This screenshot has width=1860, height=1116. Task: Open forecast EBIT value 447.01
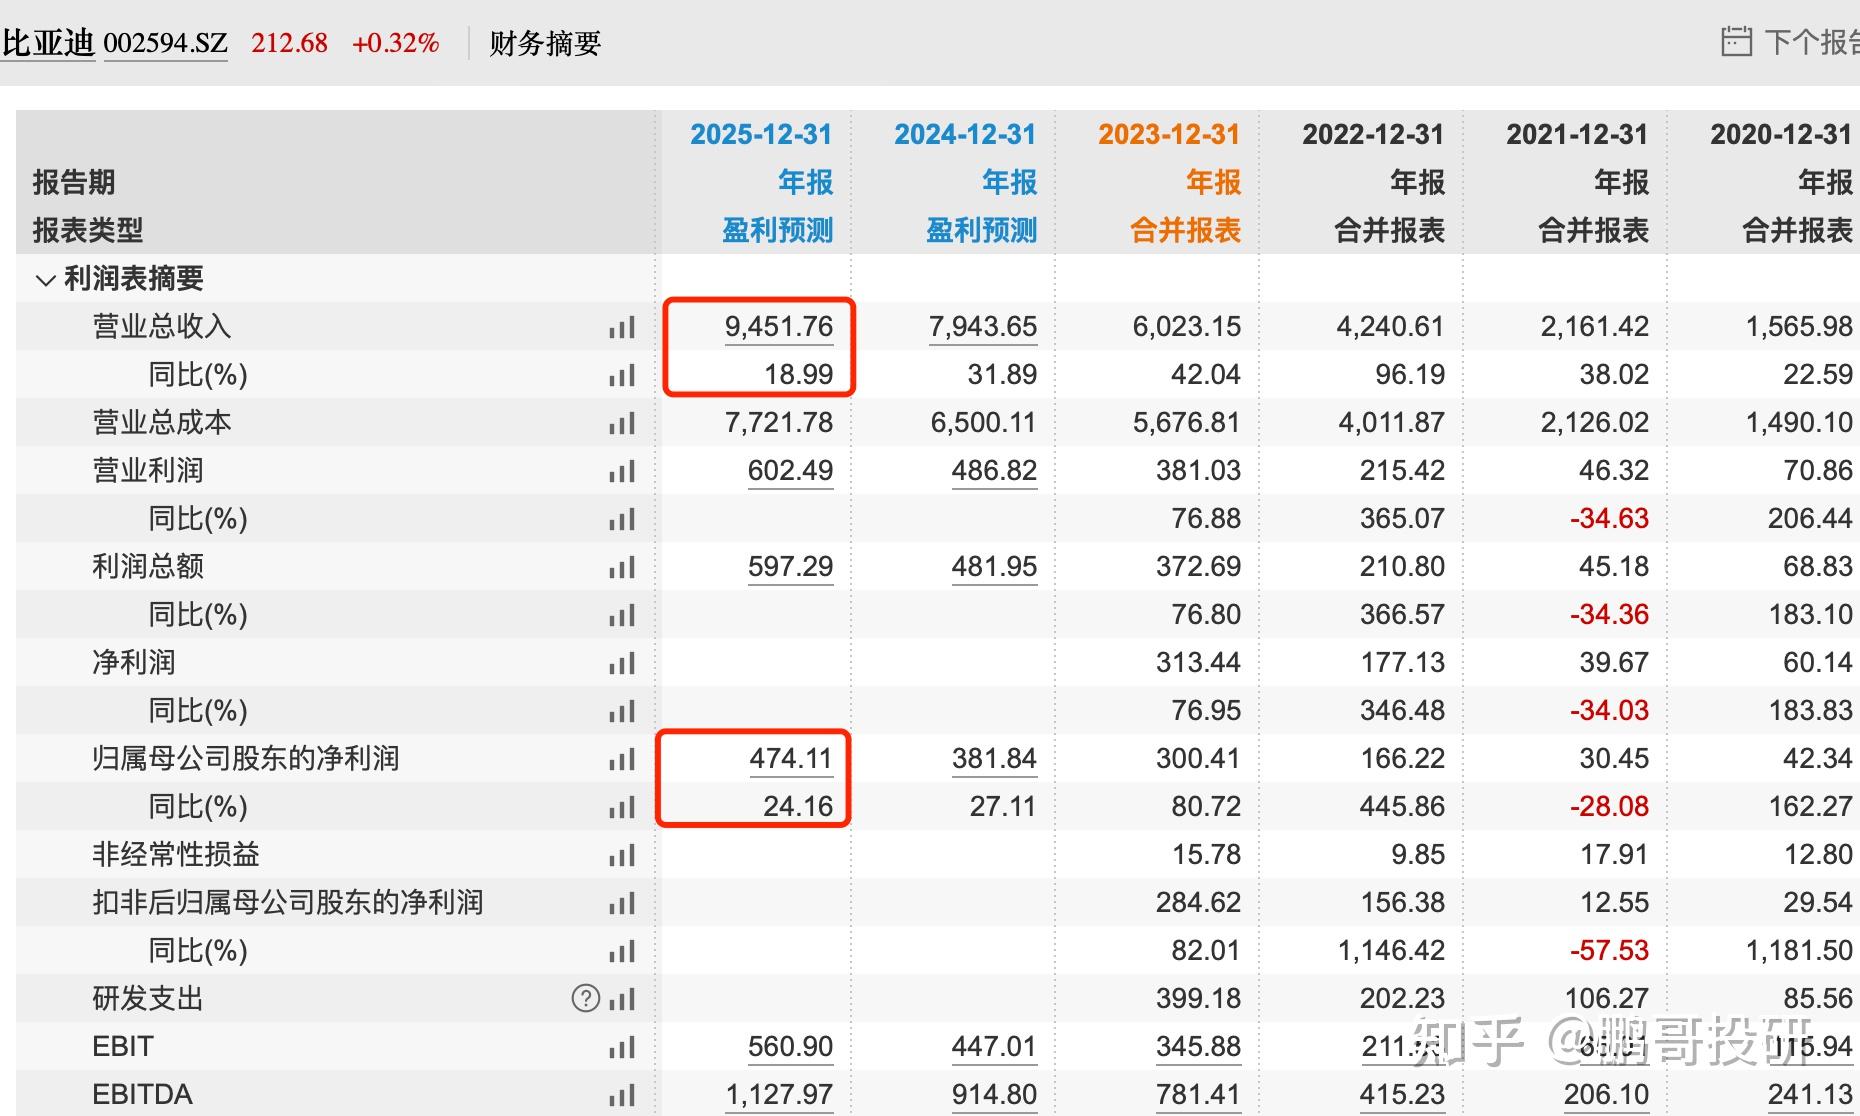click(994, 1047)
